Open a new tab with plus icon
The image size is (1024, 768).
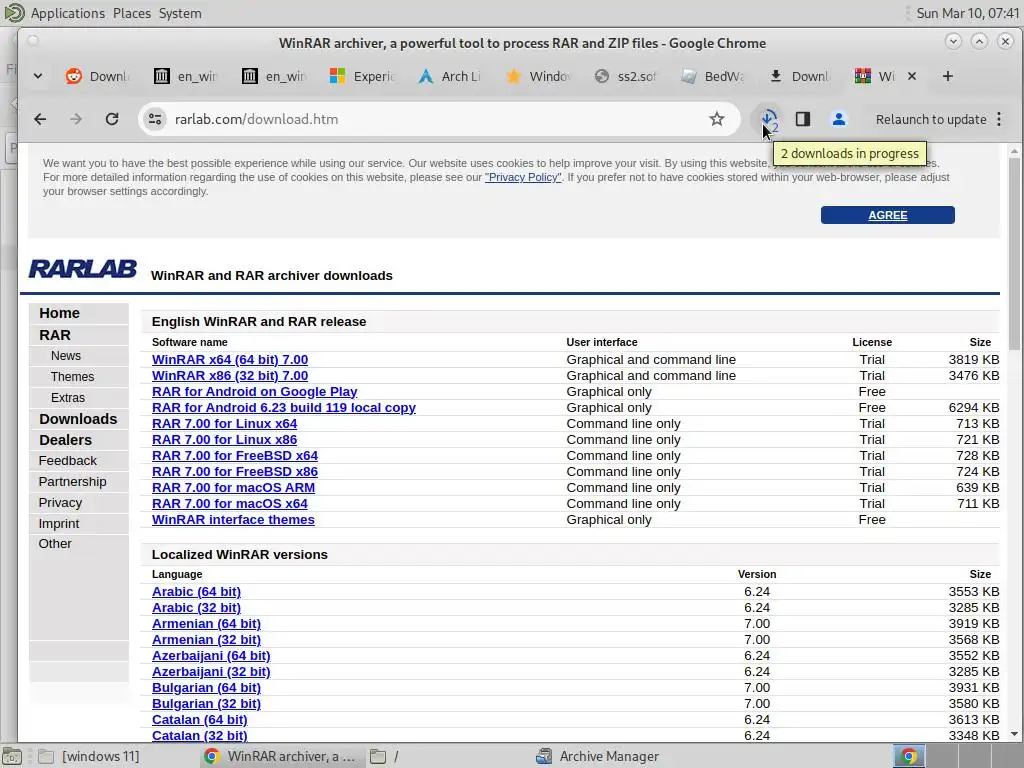coord(948,76)
